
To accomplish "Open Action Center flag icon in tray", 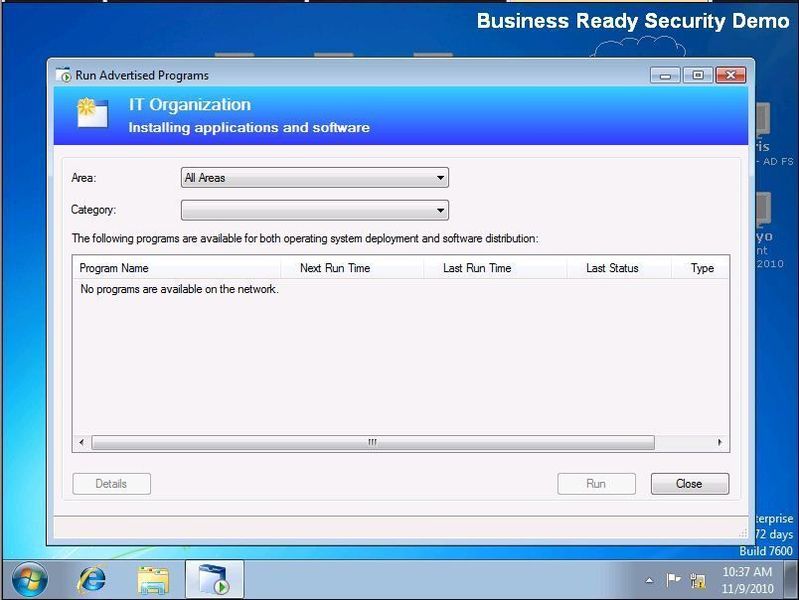I will [673, 580].
